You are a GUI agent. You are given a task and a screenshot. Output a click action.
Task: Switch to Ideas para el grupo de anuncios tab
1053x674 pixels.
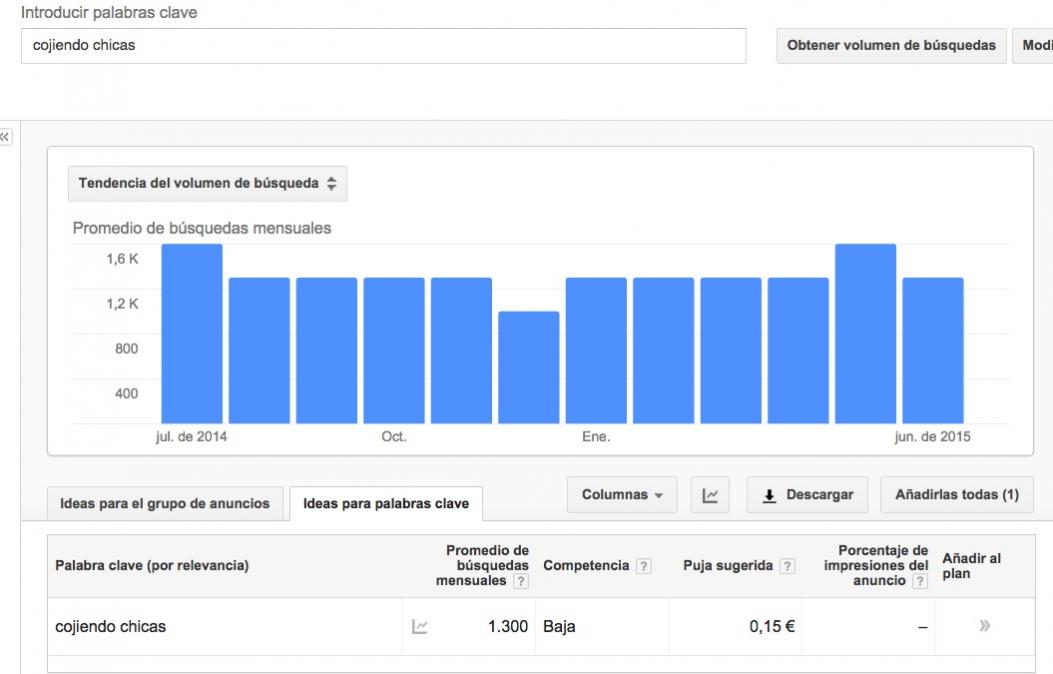click(x=165, y=503)
